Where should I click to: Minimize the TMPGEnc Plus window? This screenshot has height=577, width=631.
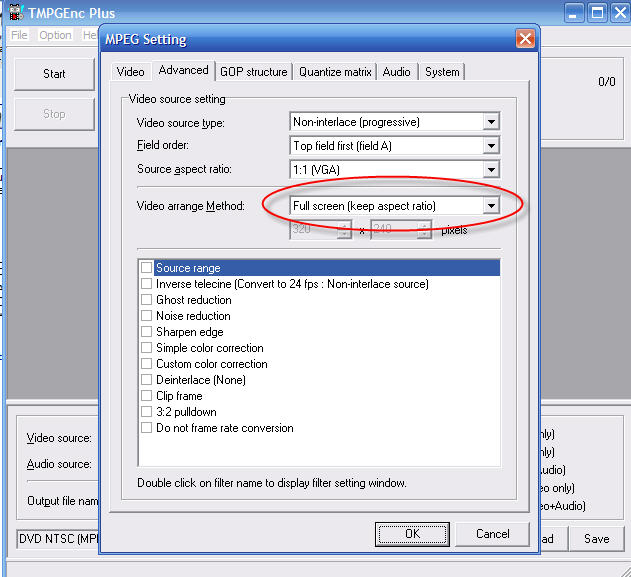click(x=573, y=13)
